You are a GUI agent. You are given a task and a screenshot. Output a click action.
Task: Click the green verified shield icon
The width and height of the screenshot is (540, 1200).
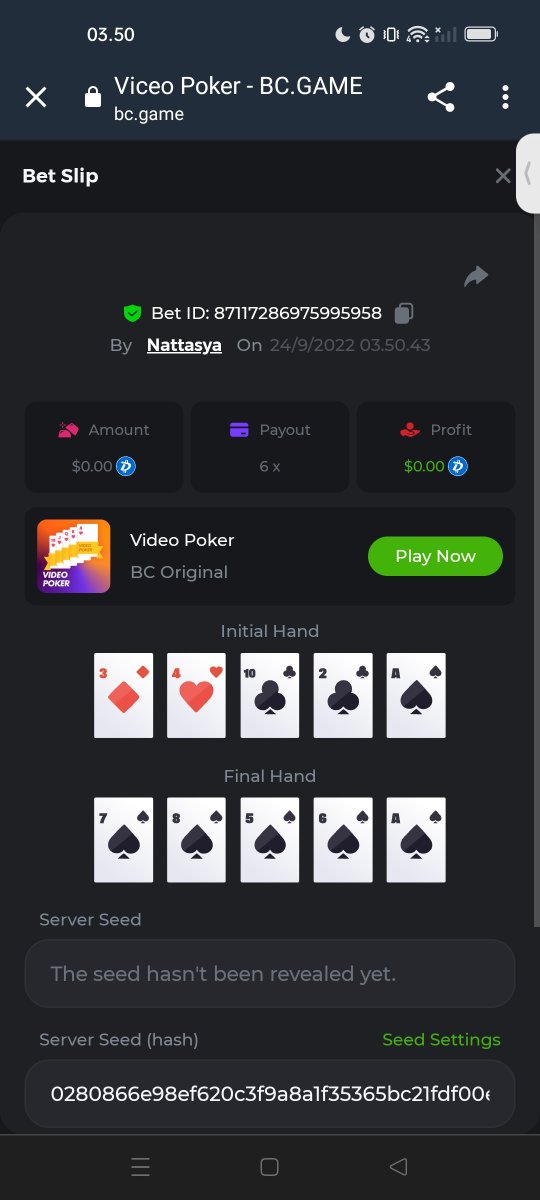tap(132, 313)
